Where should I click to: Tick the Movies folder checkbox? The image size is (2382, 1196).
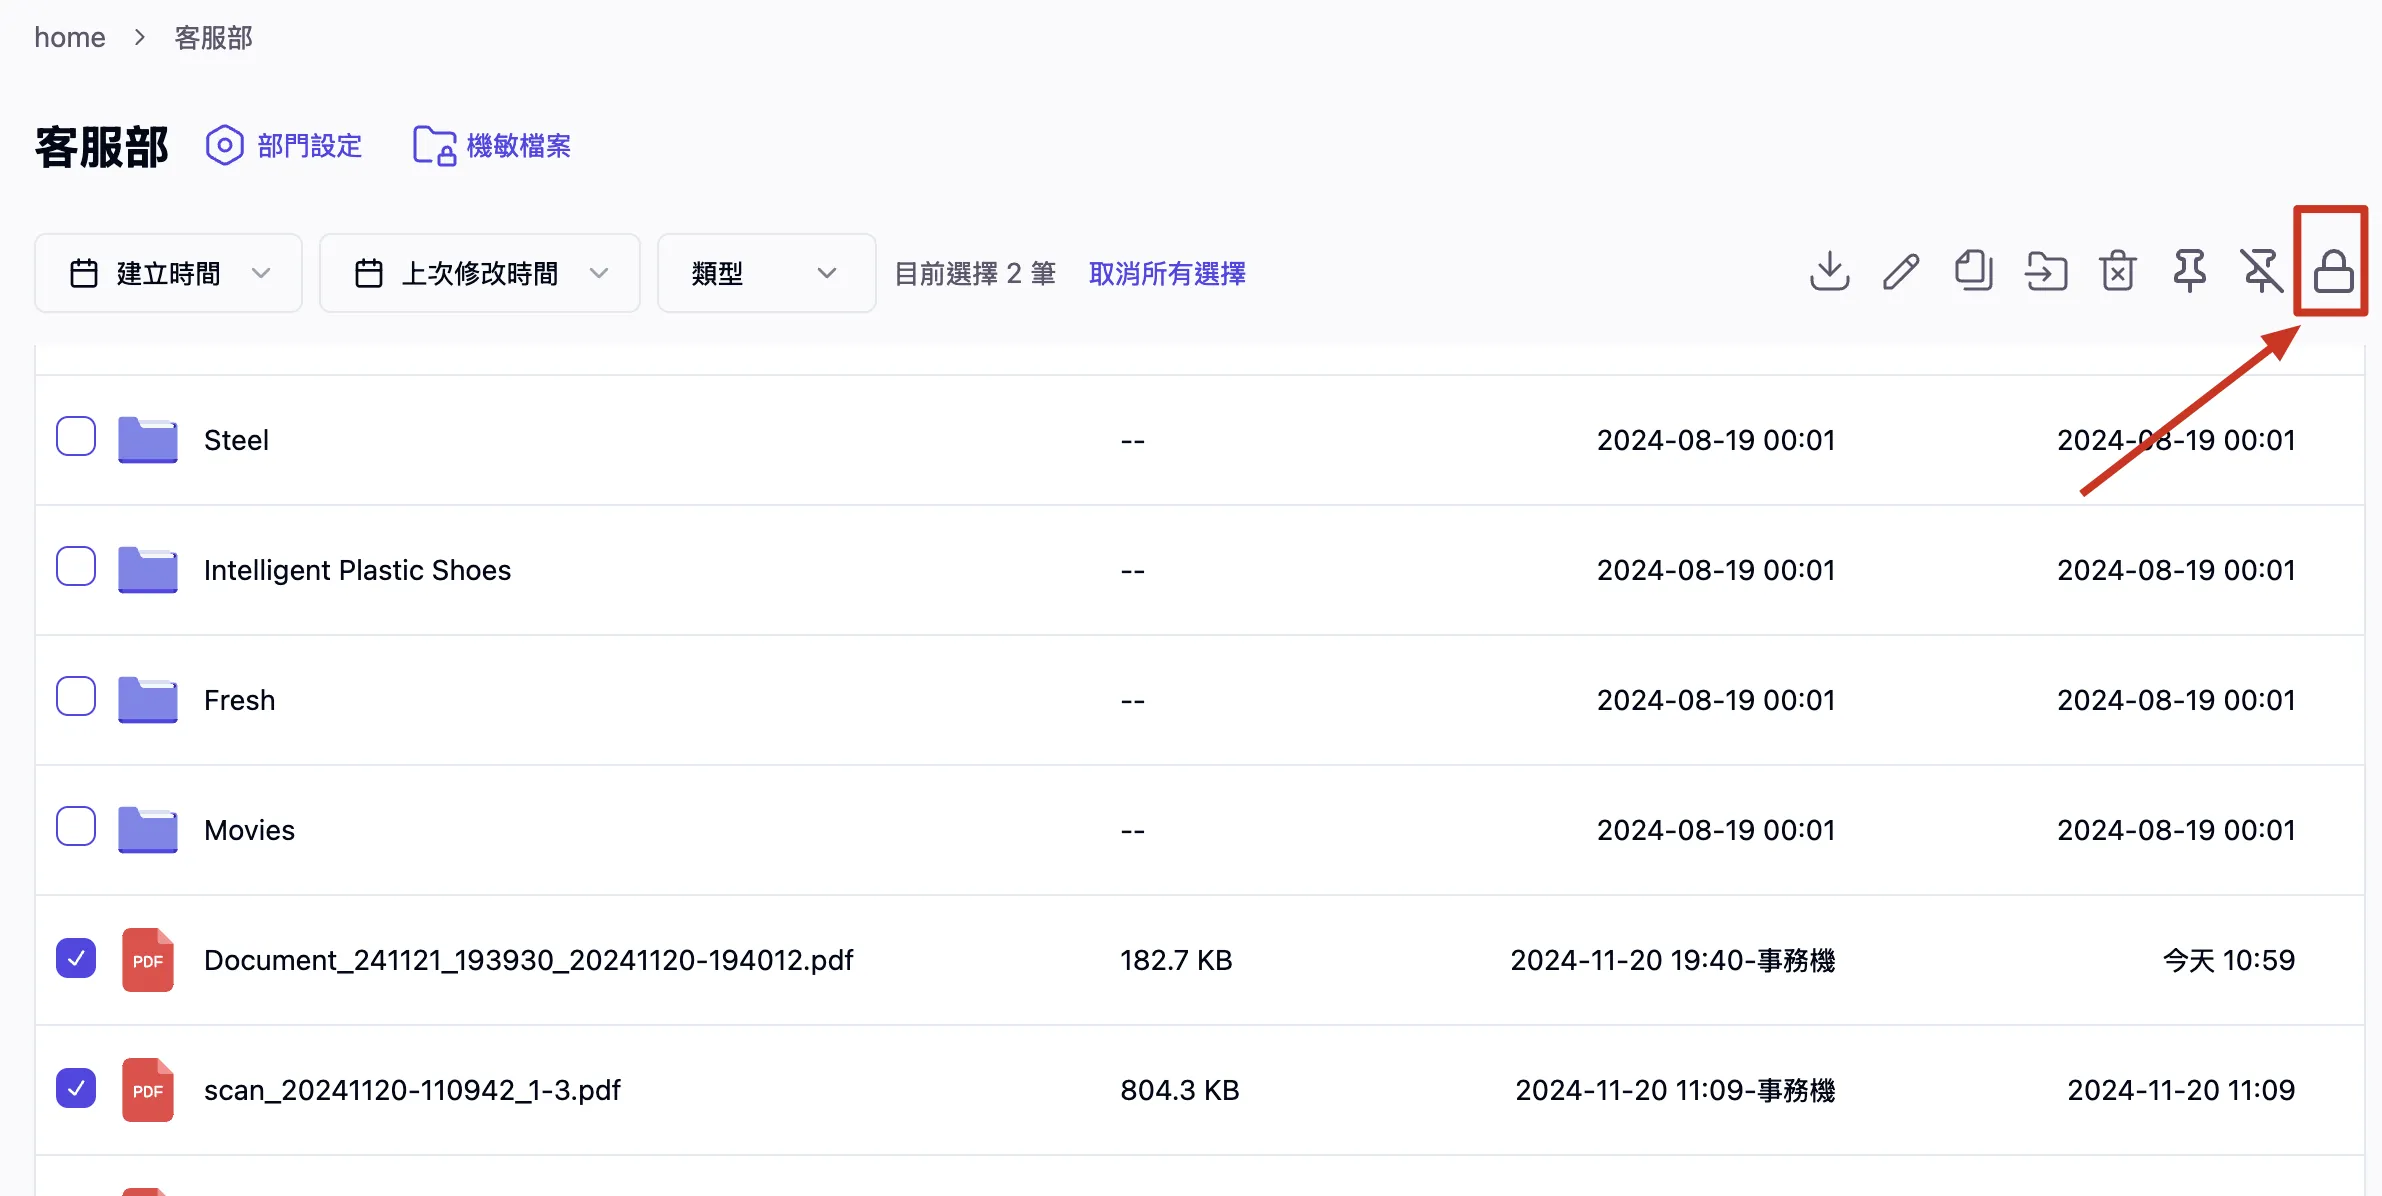[76, 827]
